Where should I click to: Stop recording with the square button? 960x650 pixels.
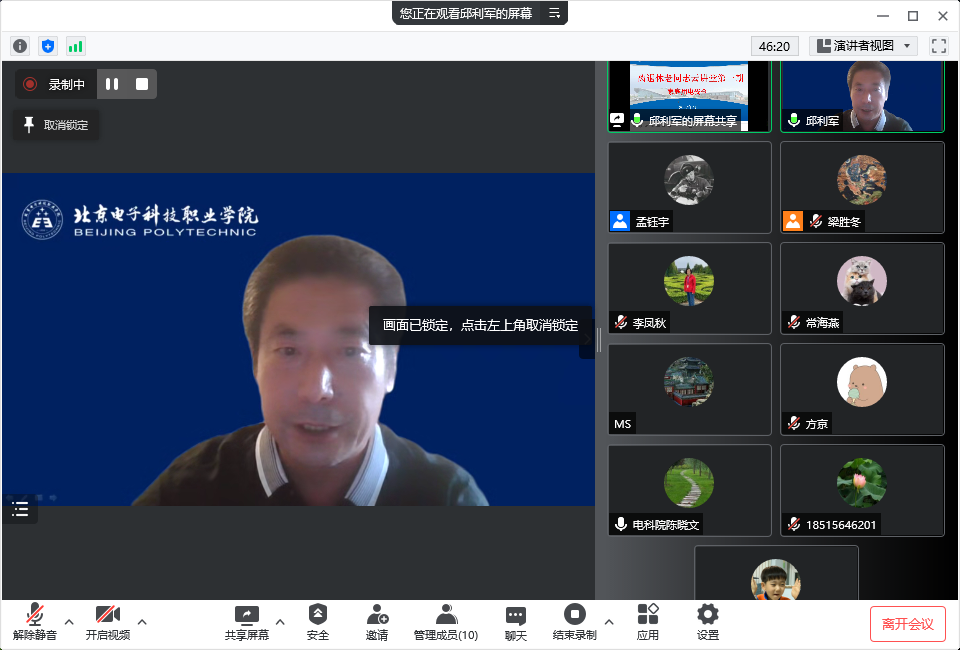point(142,84)
